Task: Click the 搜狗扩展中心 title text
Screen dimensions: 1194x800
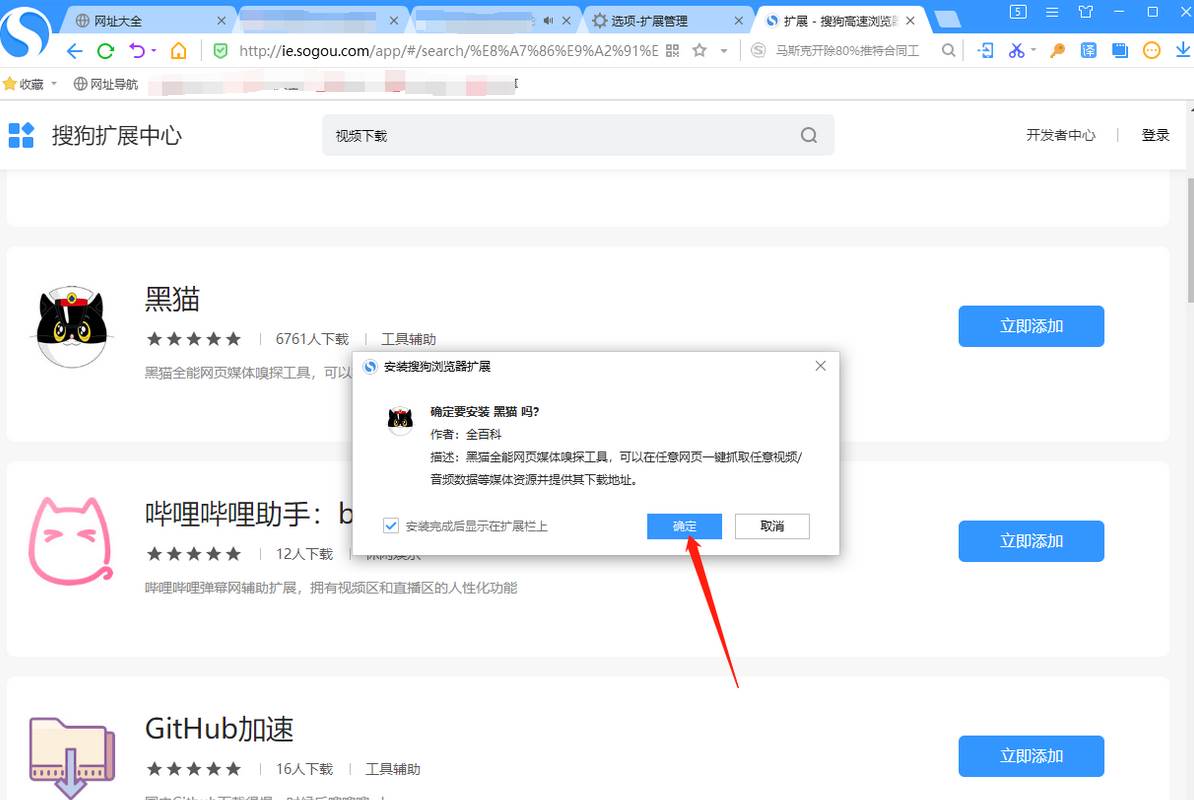Action: 117,135
